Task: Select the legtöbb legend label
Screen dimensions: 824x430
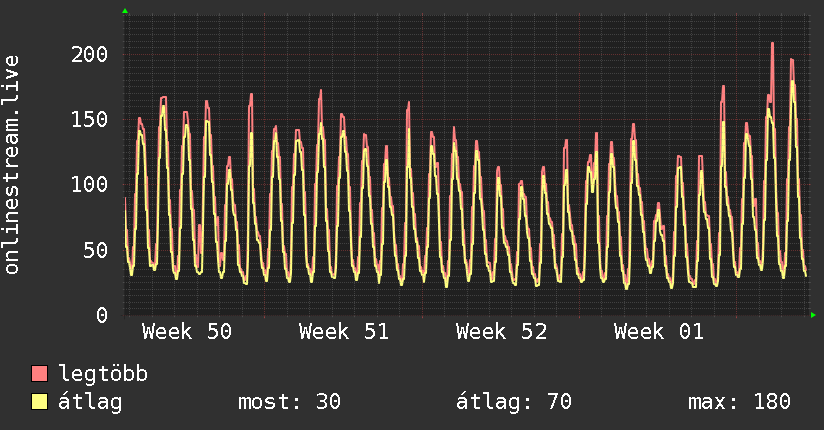Action: click(x=104, y=374)
